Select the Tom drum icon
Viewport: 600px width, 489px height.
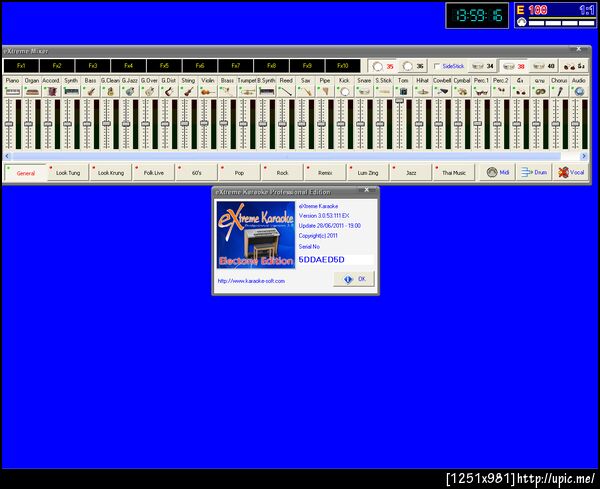[x=403, y=91]
